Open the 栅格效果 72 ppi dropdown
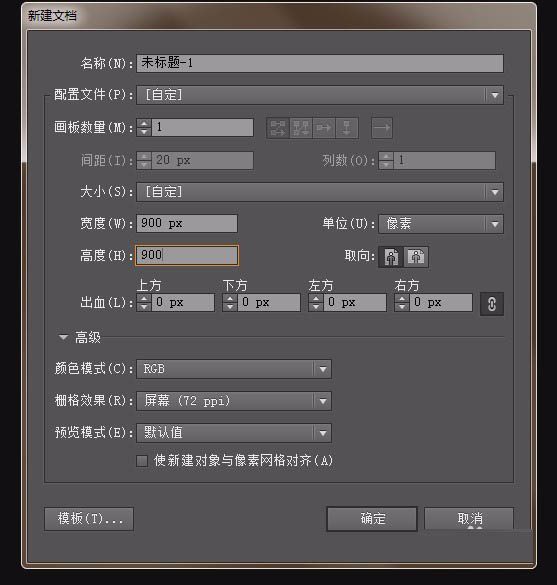 pos(234,401)
